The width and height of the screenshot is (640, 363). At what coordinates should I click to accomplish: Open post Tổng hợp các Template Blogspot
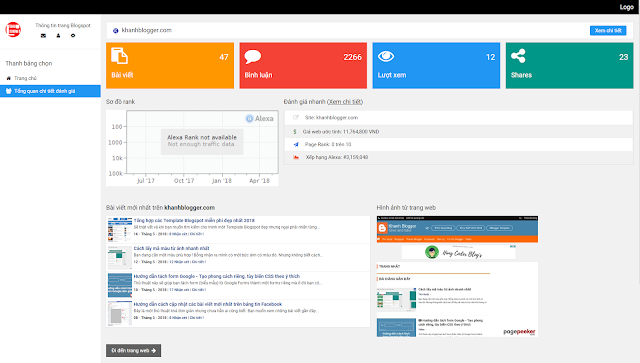tap(194, 220)
